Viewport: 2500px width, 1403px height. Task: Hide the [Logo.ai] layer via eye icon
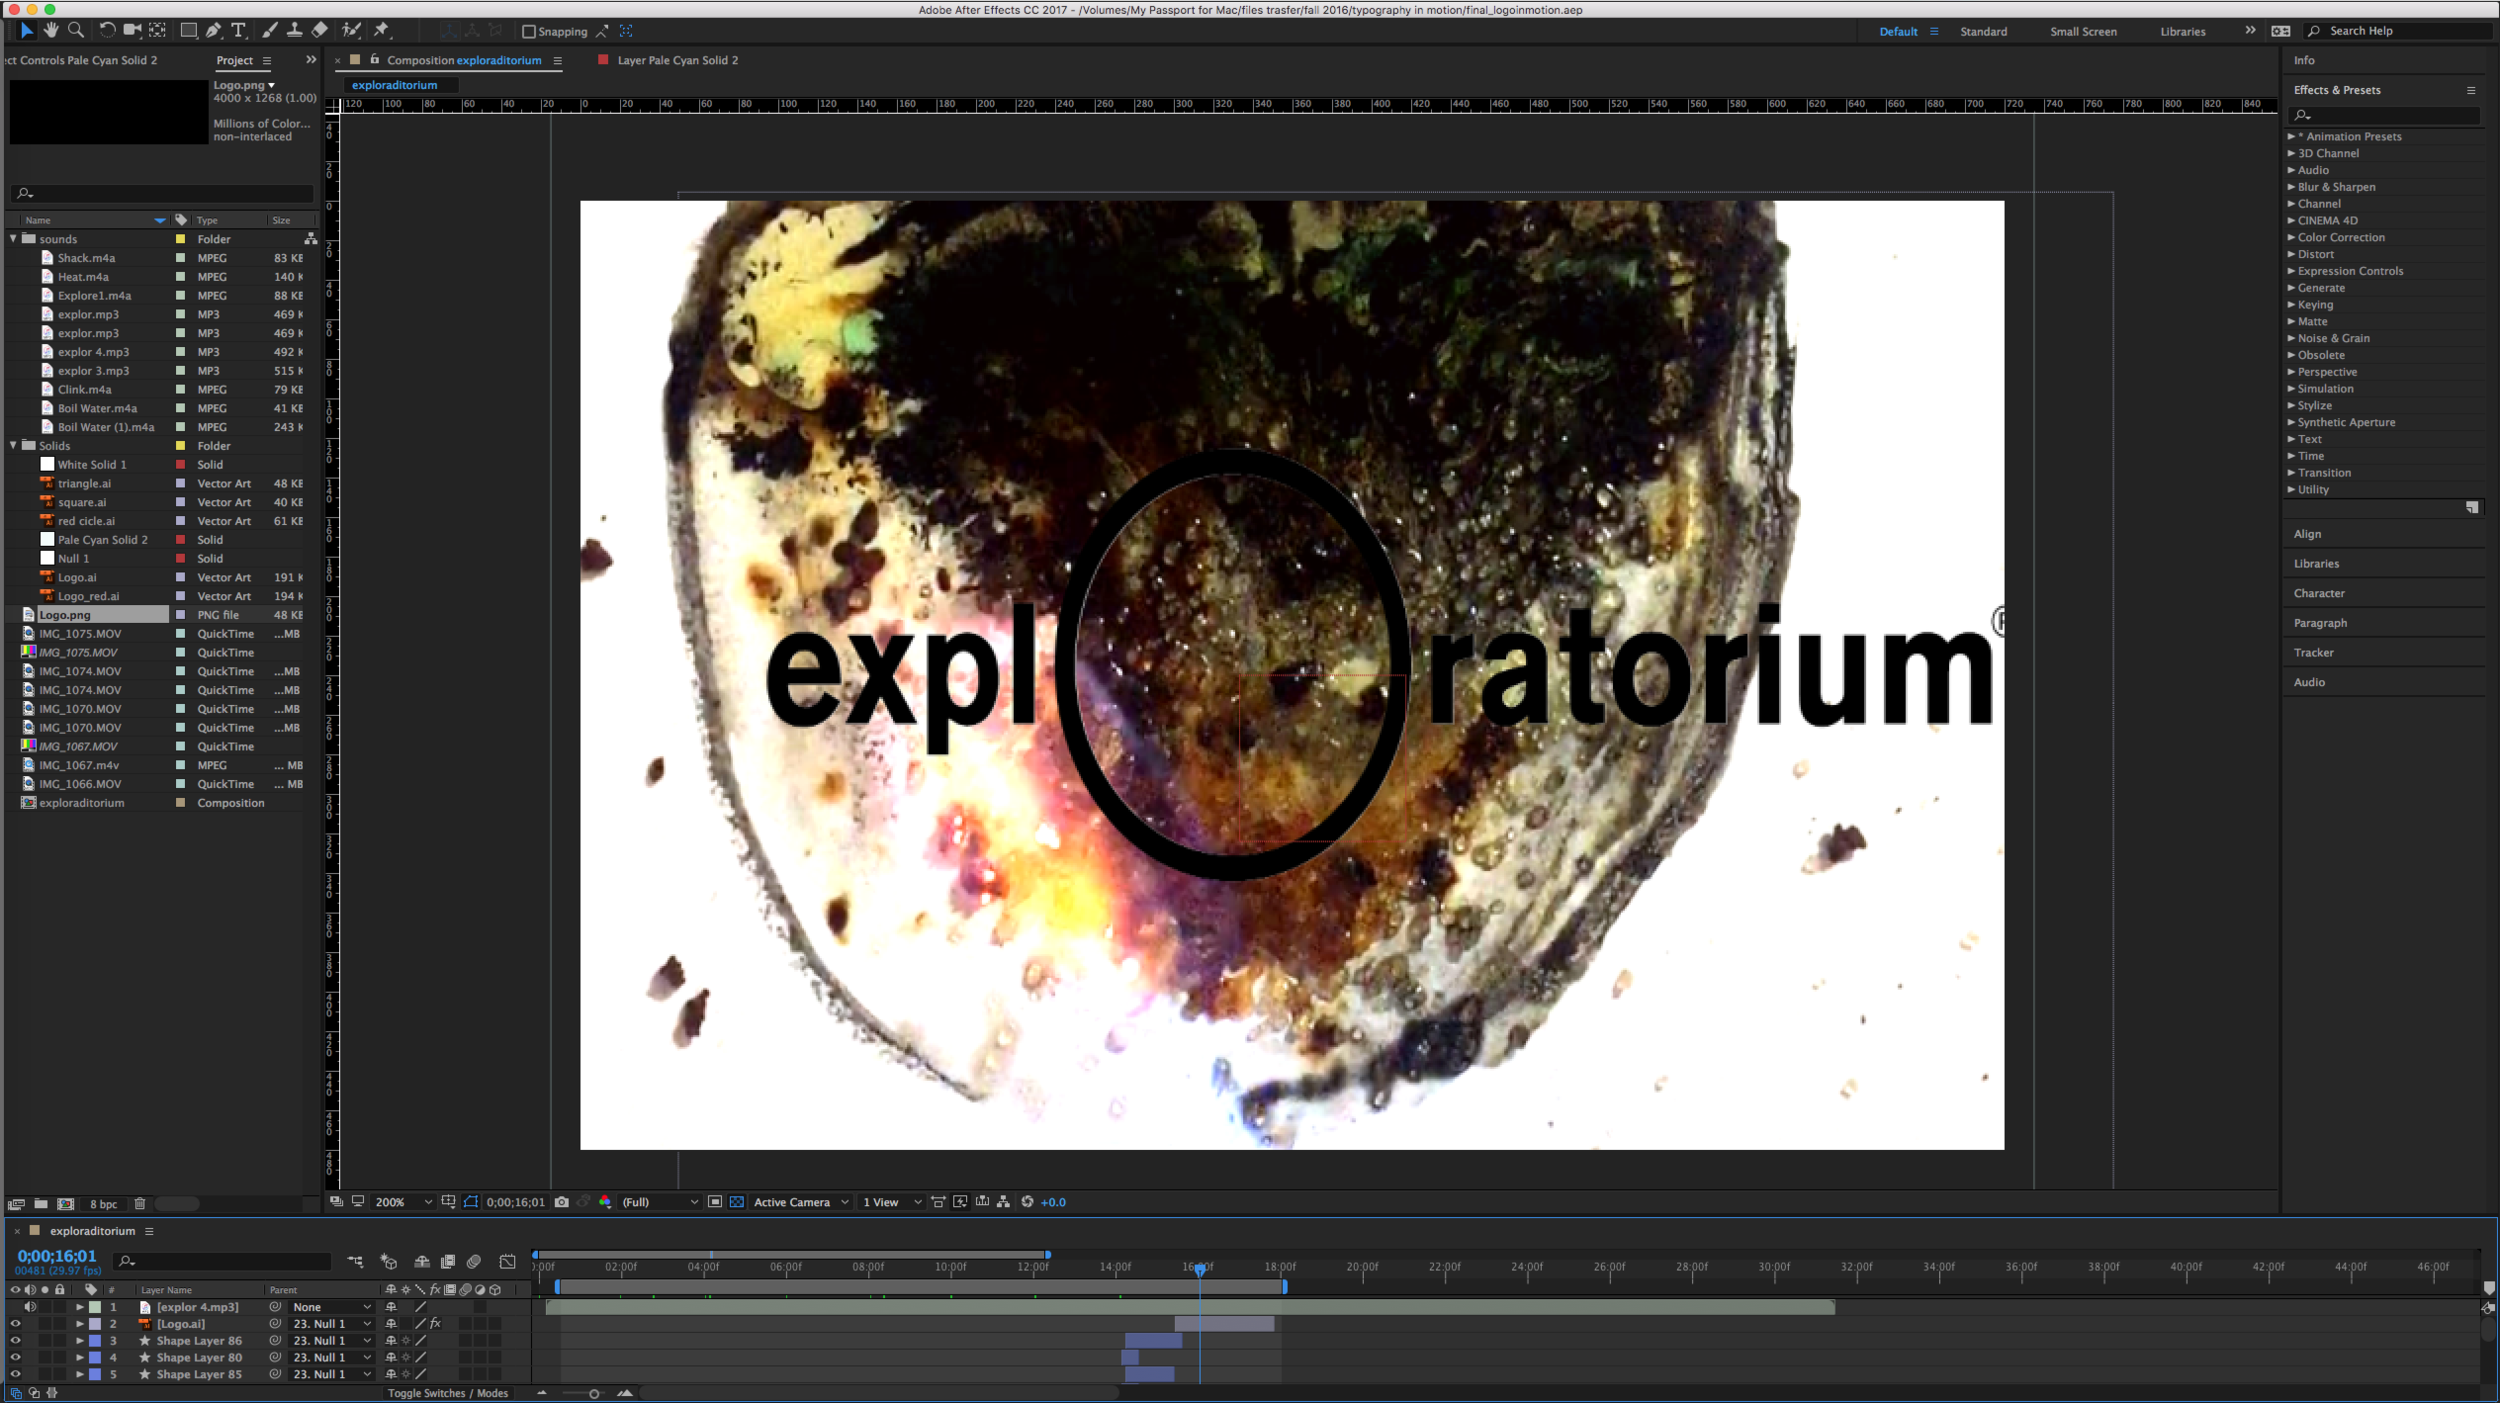15,1324
